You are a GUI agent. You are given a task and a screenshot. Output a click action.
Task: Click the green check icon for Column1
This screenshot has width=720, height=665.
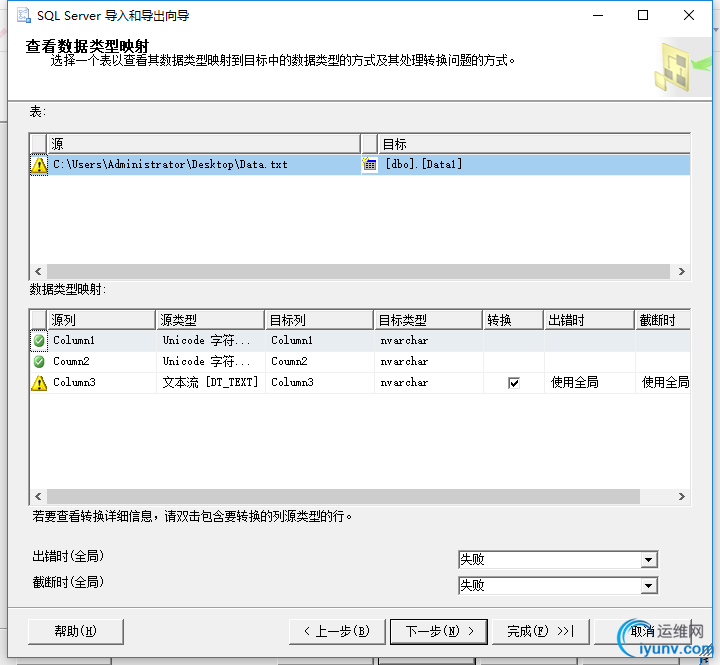click(39, 341)
